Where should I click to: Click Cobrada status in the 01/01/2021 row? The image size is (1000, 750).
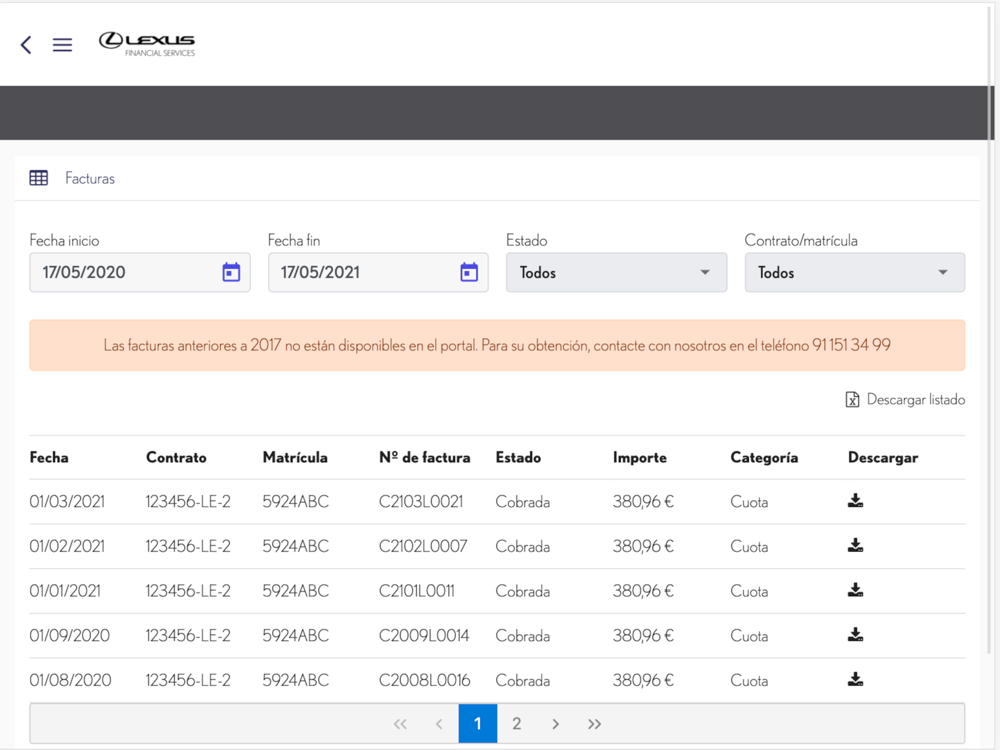(523, 591)
